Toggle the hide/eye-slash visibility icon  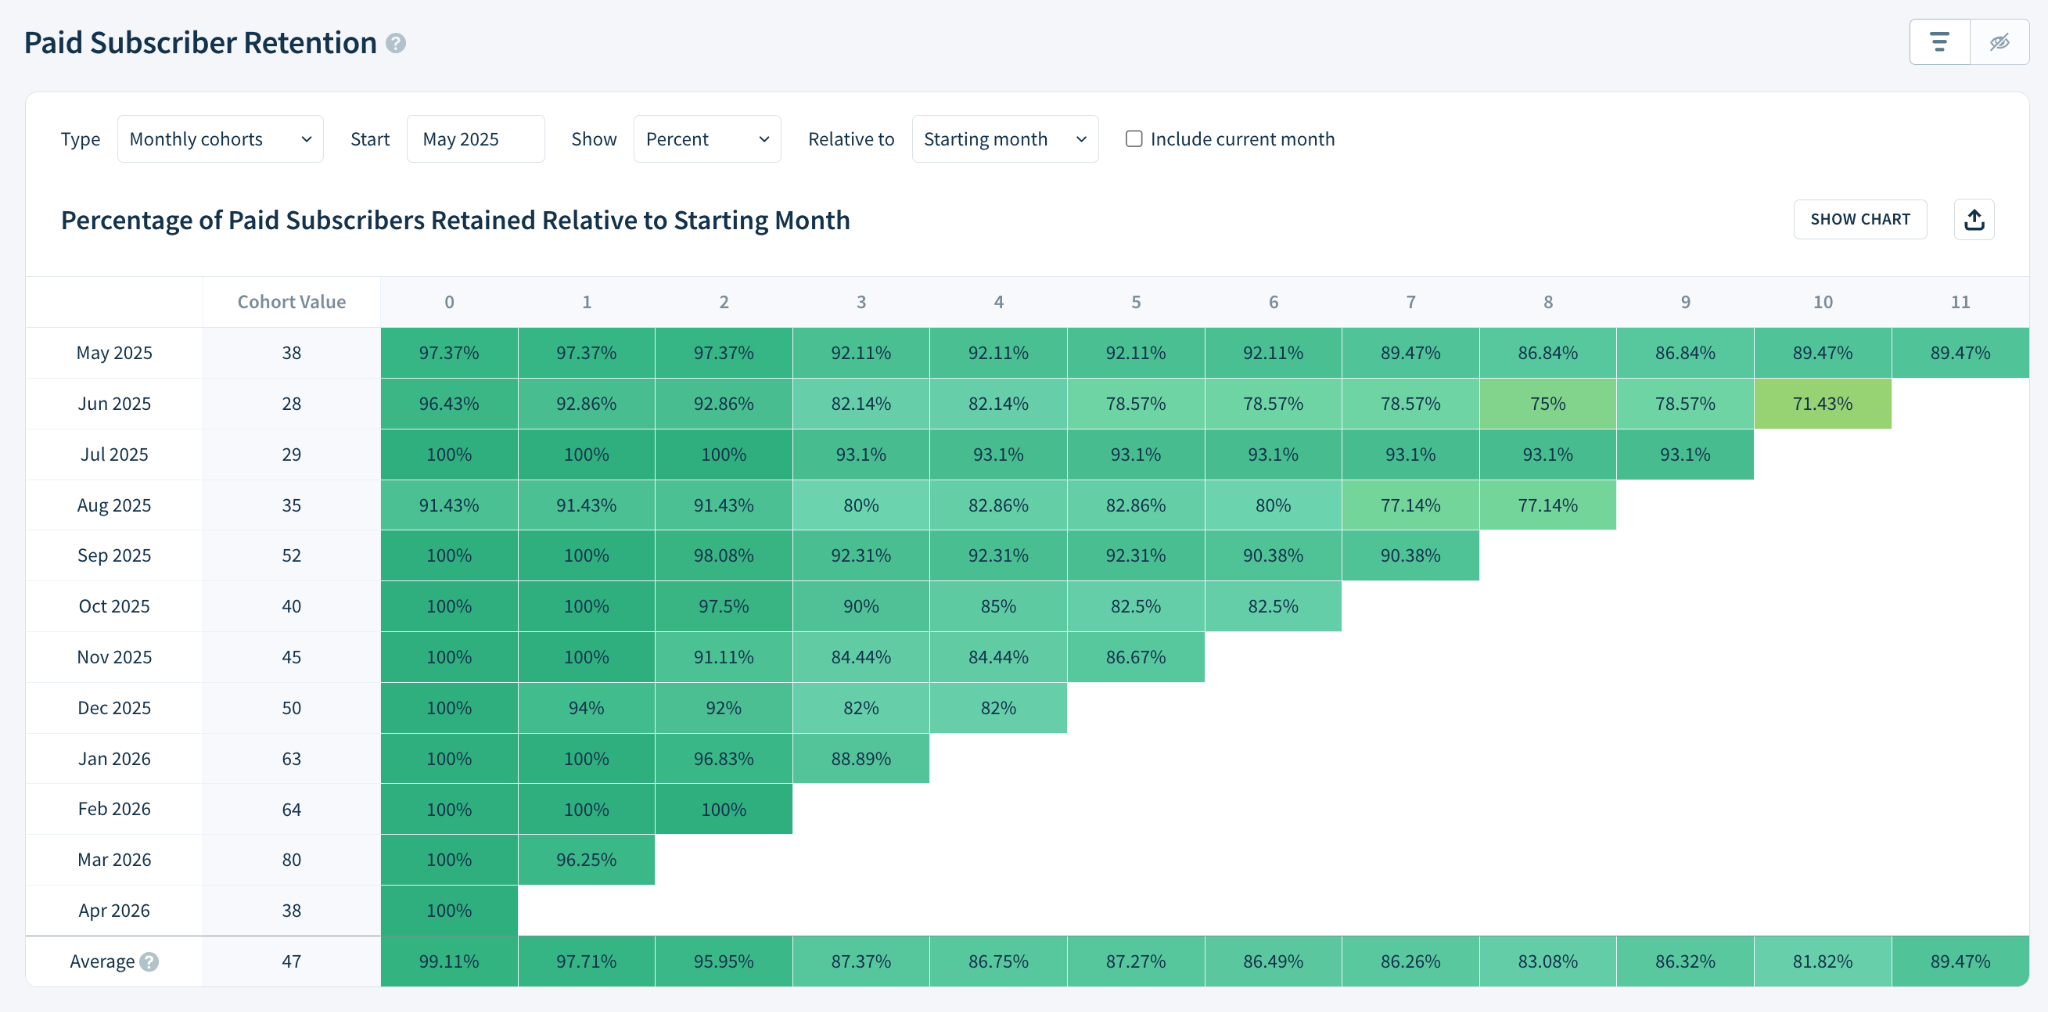[2000, 42]
